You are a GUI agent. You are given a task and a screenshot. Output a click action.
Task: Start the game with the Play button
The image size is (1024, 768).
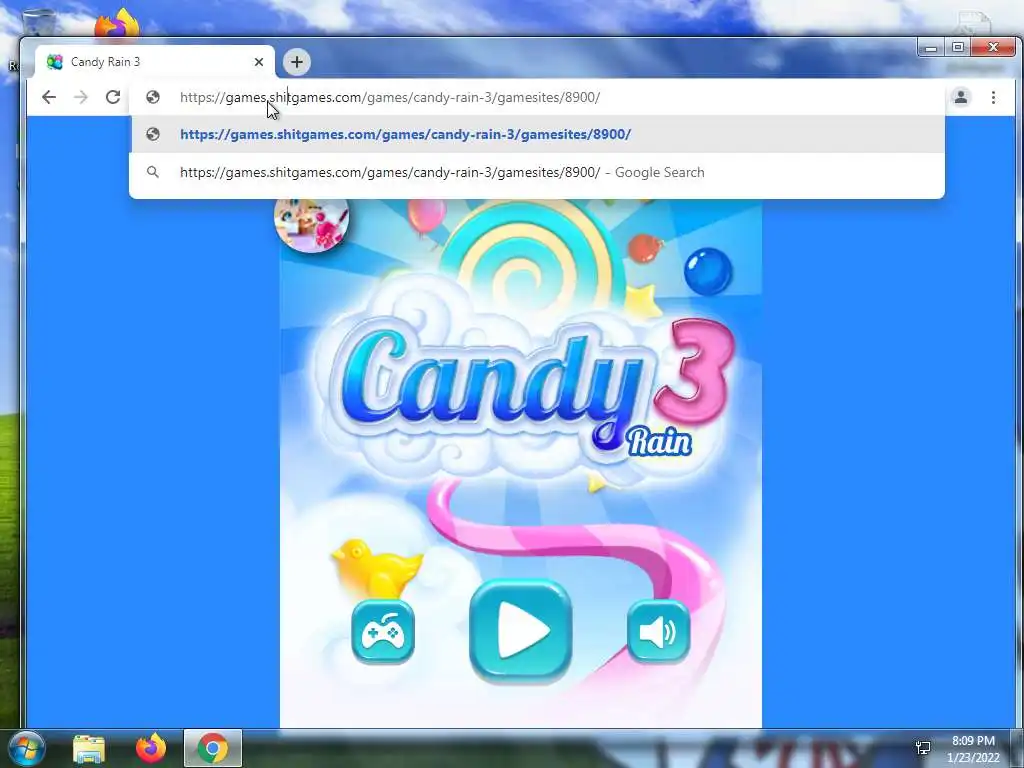(520, 631)
